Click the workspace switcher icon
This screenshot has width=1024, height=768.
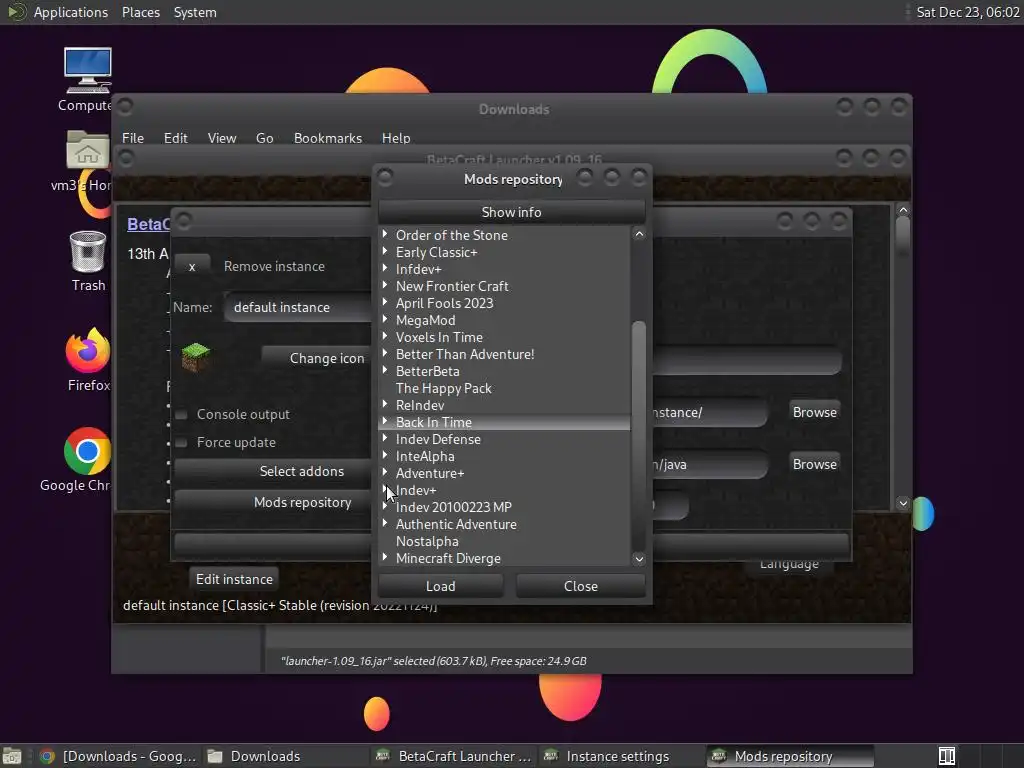tap(946, 756)
